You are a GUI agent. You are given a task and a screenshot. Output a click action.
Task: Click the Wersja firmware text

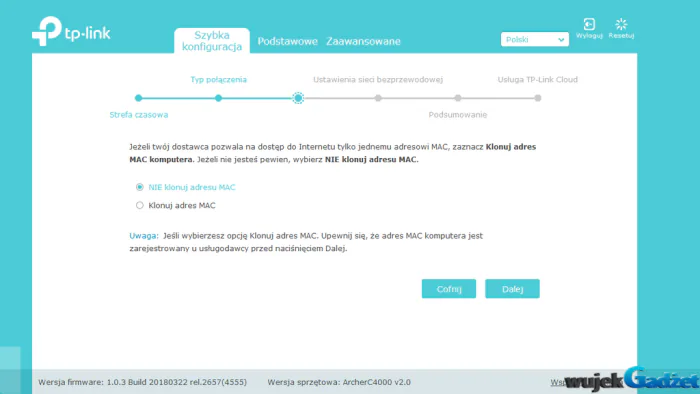142,382
